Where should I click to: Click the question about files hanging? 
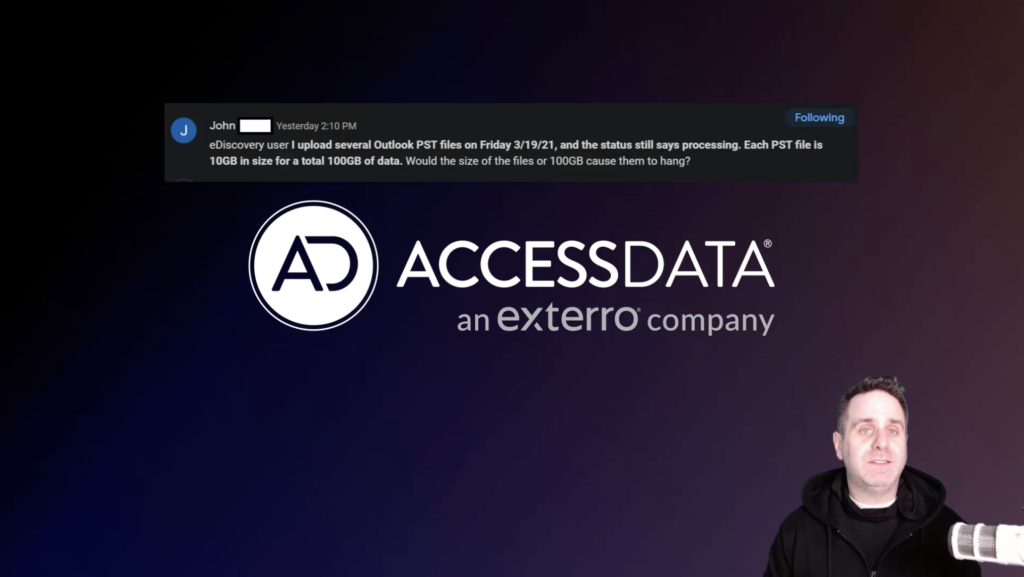point(547,161)
